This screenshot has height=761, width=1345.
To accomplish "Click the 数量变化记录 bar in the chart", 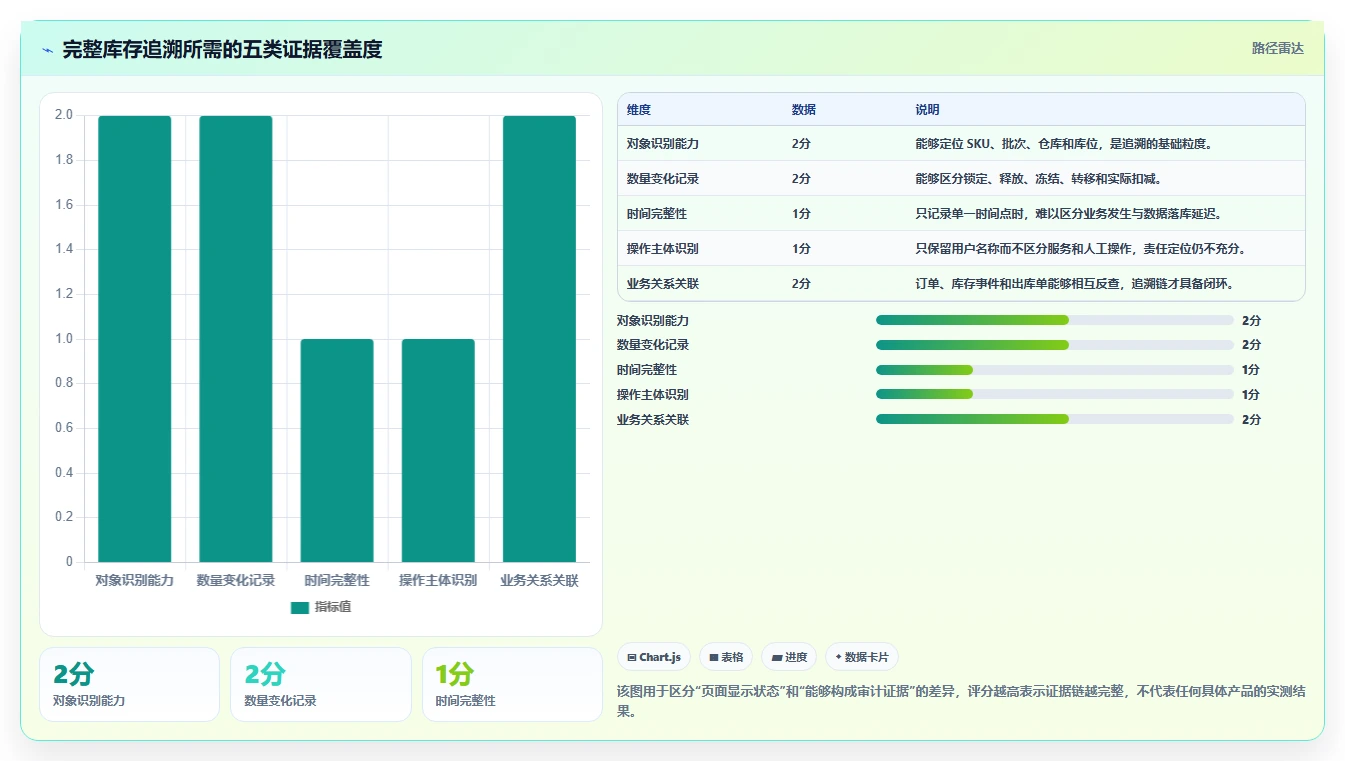I will point(236,339).
